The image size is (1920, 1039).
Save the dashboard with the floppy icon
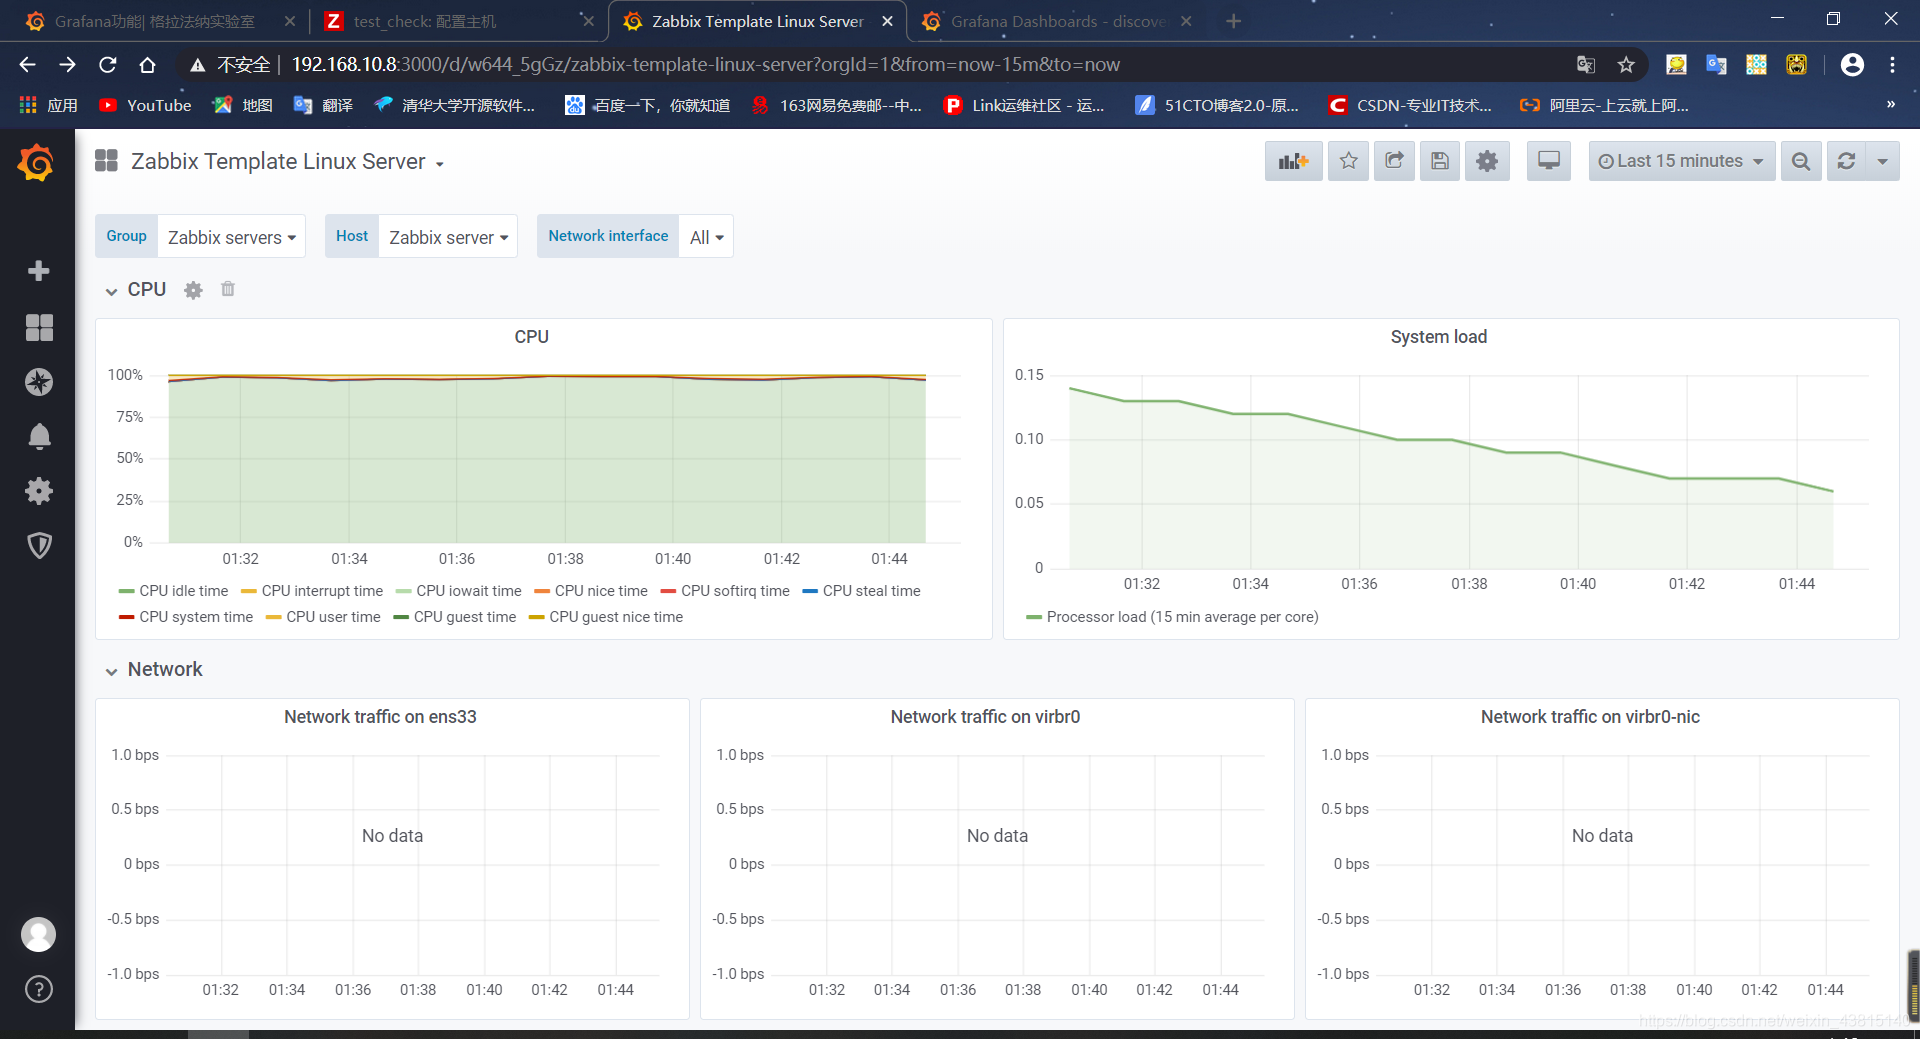coord(1440,161)
